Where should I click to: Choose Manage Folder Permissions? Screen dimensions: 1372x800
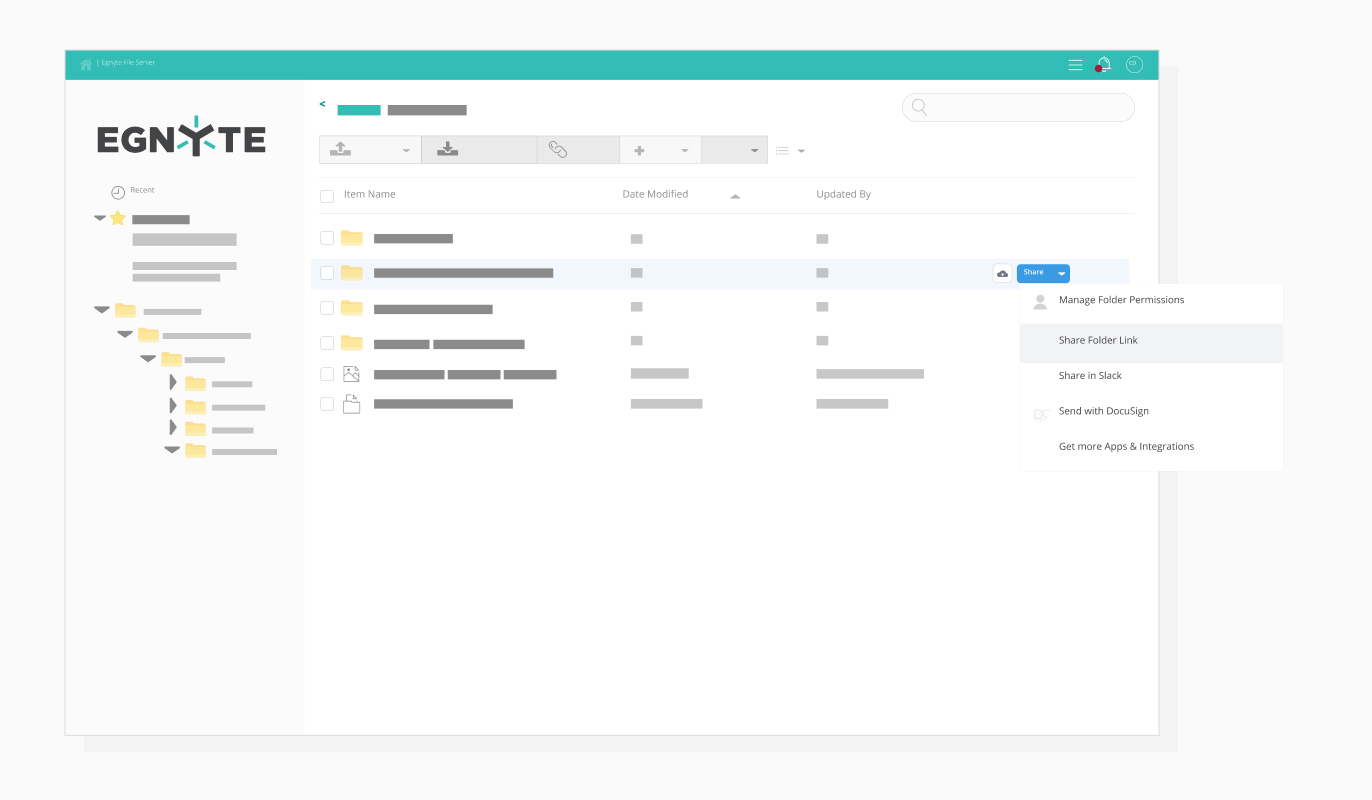[x=1121, y=300]
